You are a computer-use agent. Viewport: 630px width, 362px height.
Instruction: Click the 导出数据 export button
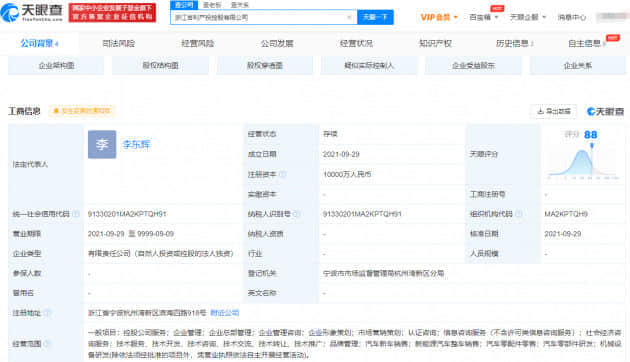tap(554, 111)
